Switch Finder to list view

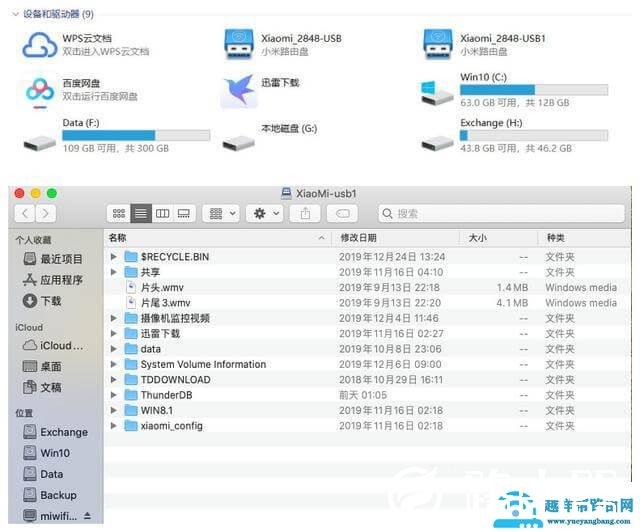pos(141,213)
